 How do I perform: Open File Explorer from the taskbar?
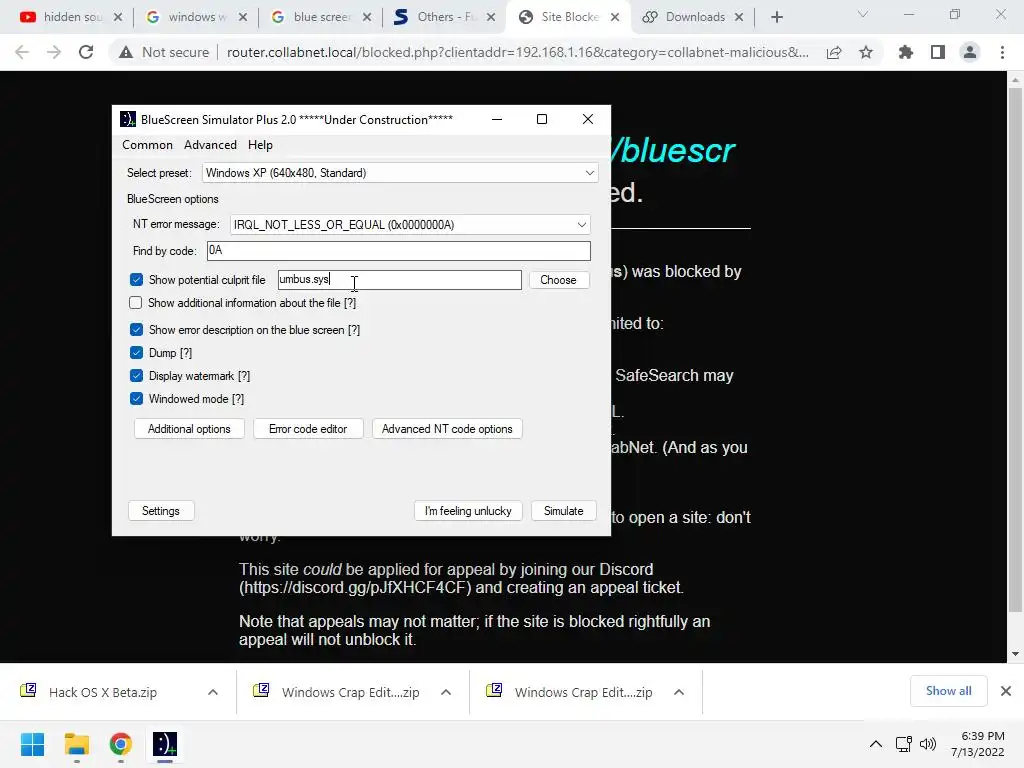click(76, 744)
